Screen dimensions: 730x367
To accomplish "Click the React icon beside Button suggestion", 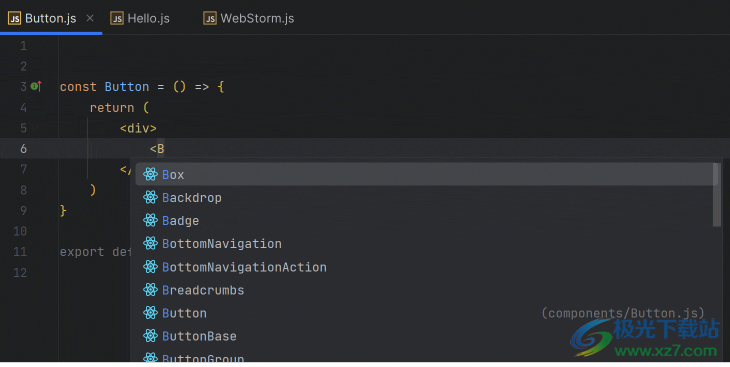I will click(x=150, y=313).
